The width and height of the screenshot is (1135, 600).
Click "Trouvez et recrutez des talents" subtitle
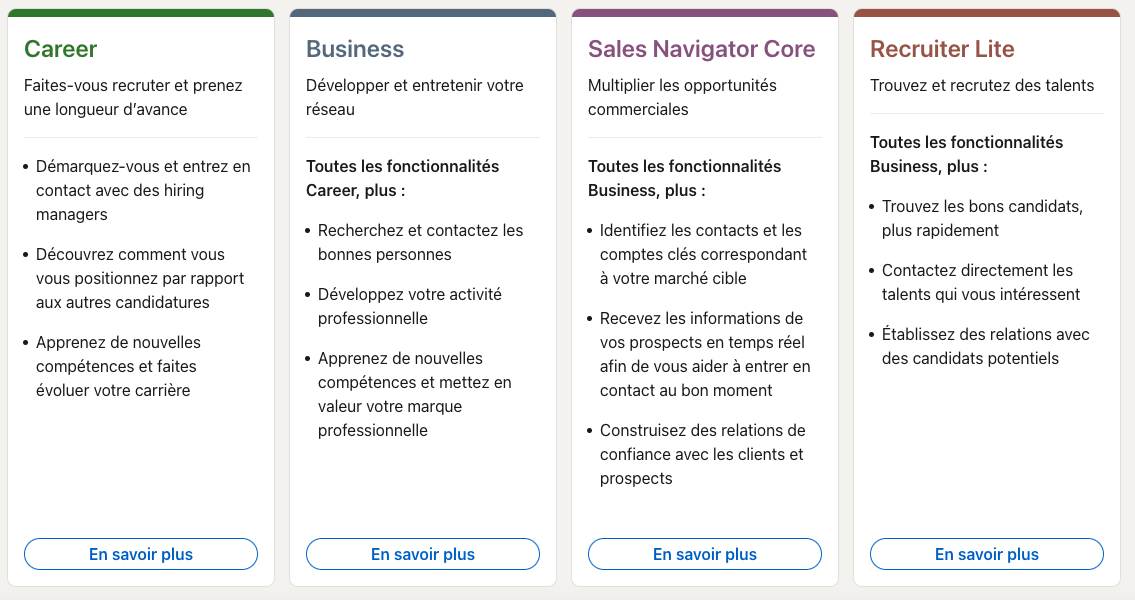(x=982, y=85)
